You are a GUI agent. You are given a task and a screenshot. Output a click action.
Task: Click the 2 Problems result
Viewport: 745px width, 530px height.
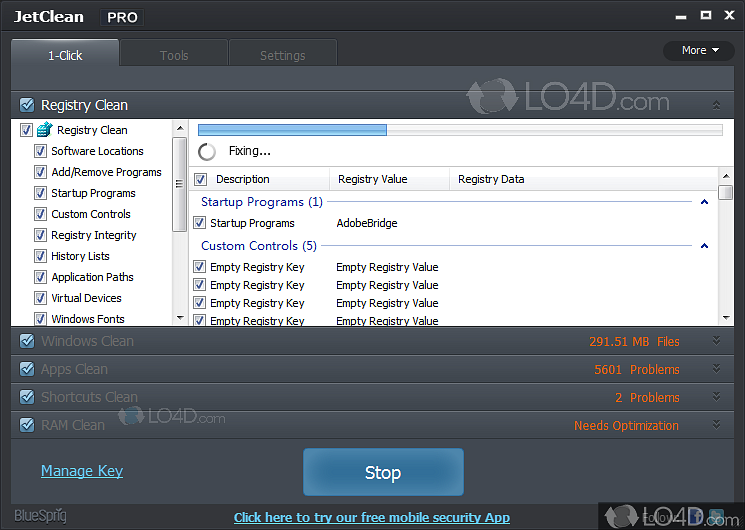[647, 397]
